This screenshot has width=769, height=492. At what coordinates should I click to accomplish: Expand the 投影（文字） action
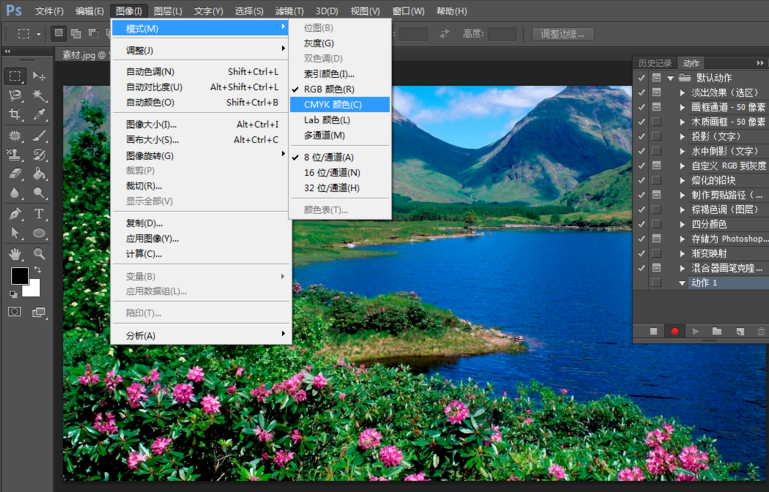683,136
